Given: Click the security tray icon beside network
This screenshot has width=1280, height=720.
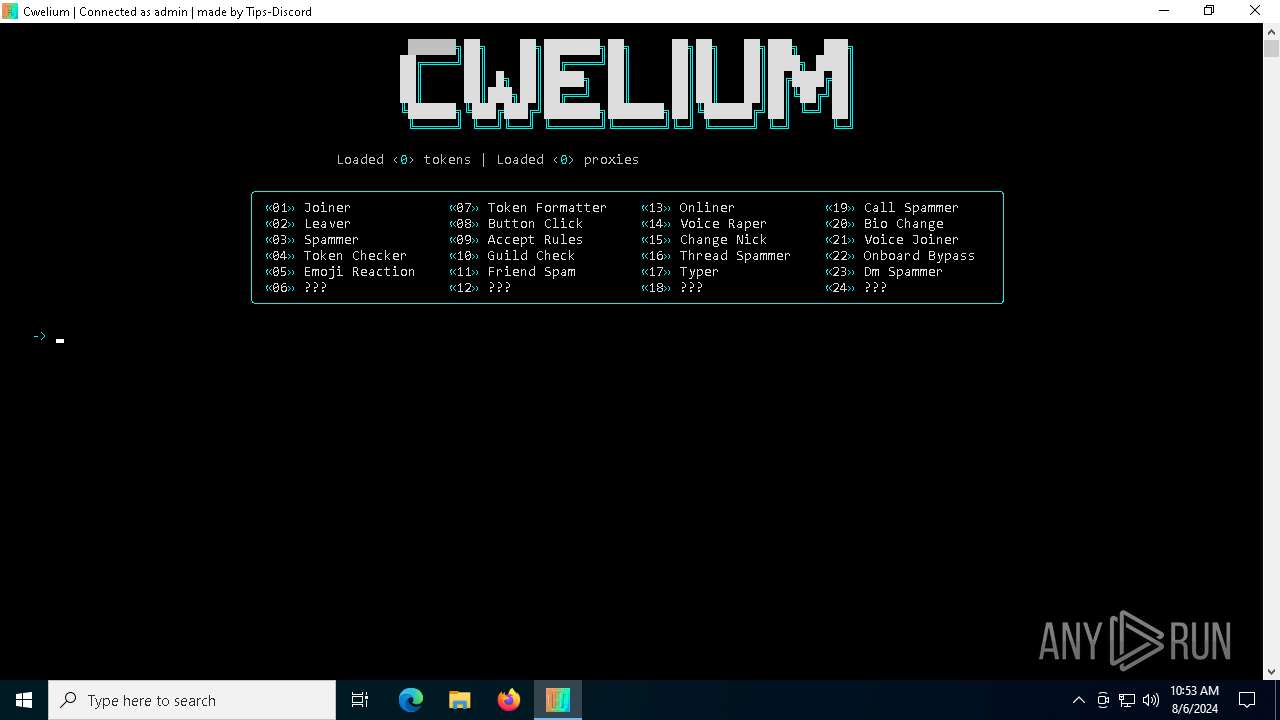Looking at the screenshot, I should tap(1103, 700).
